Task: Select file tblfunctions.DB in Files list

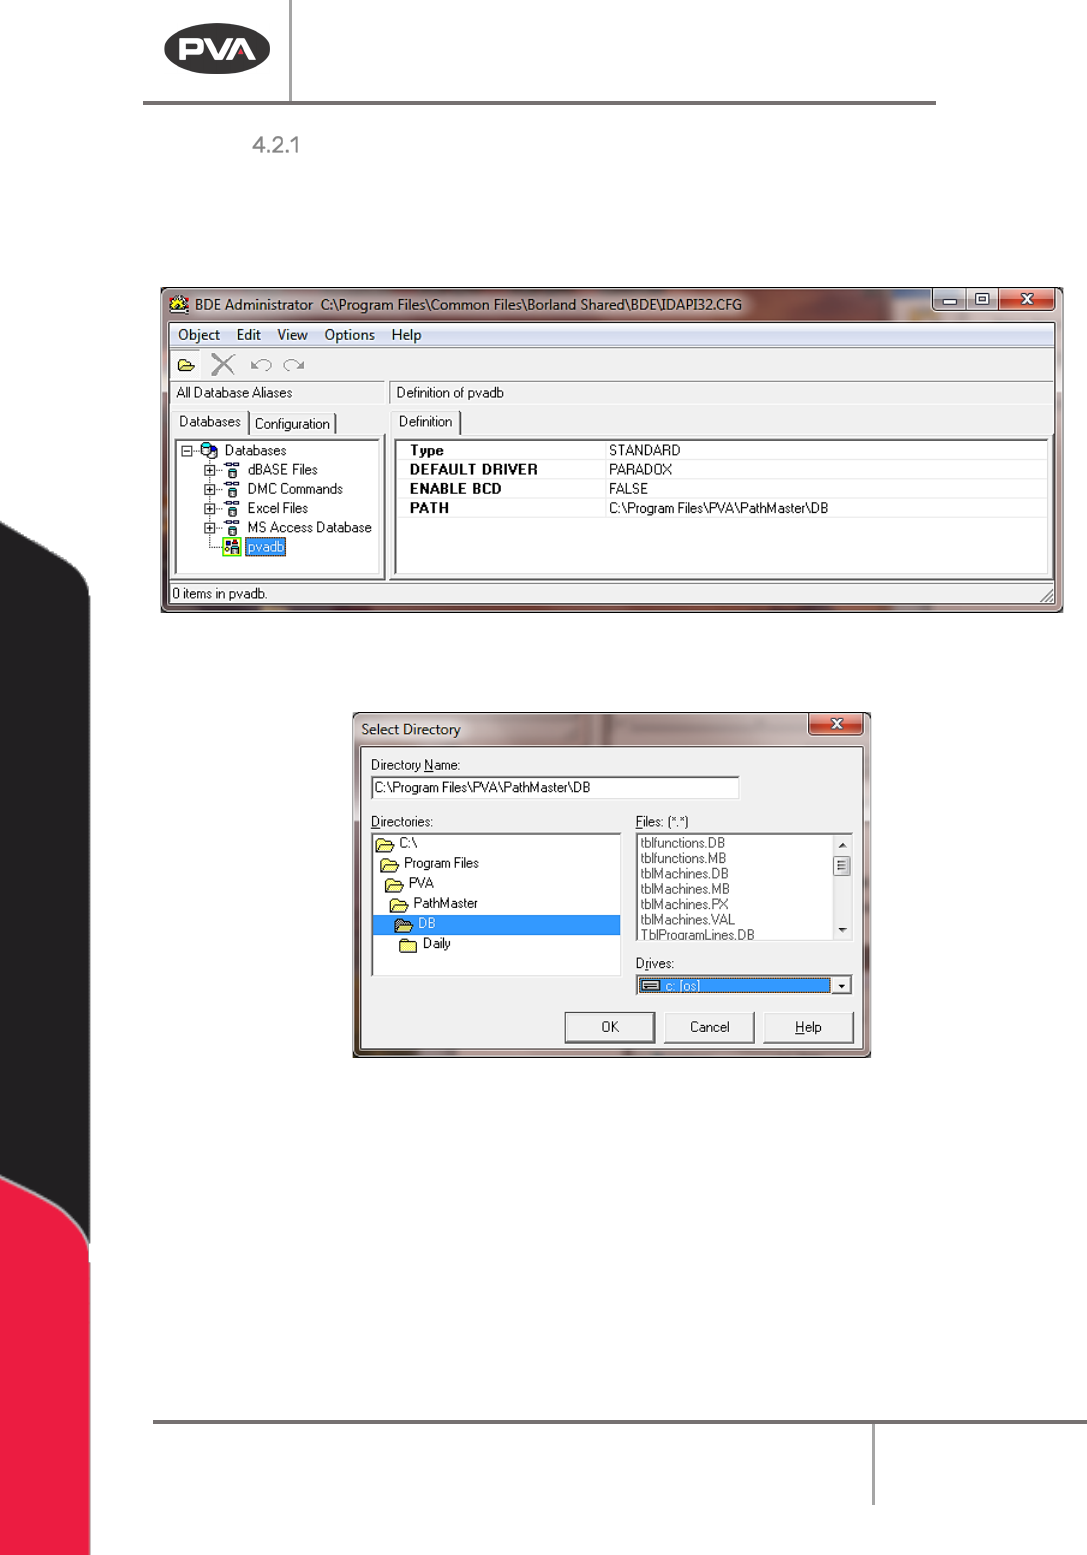Action: pos(682,843)
